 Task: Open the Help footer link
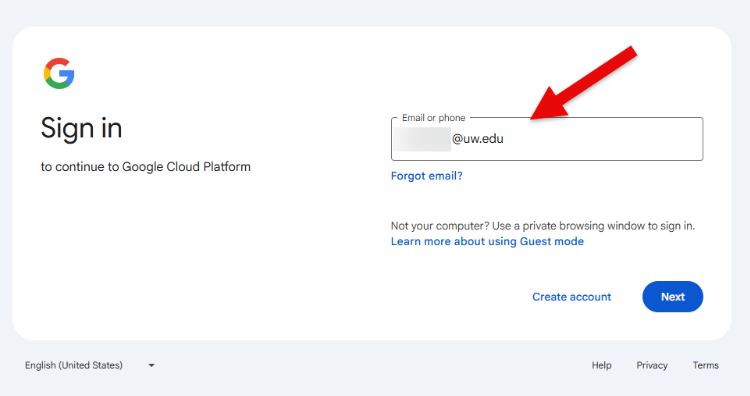(601, 365)
